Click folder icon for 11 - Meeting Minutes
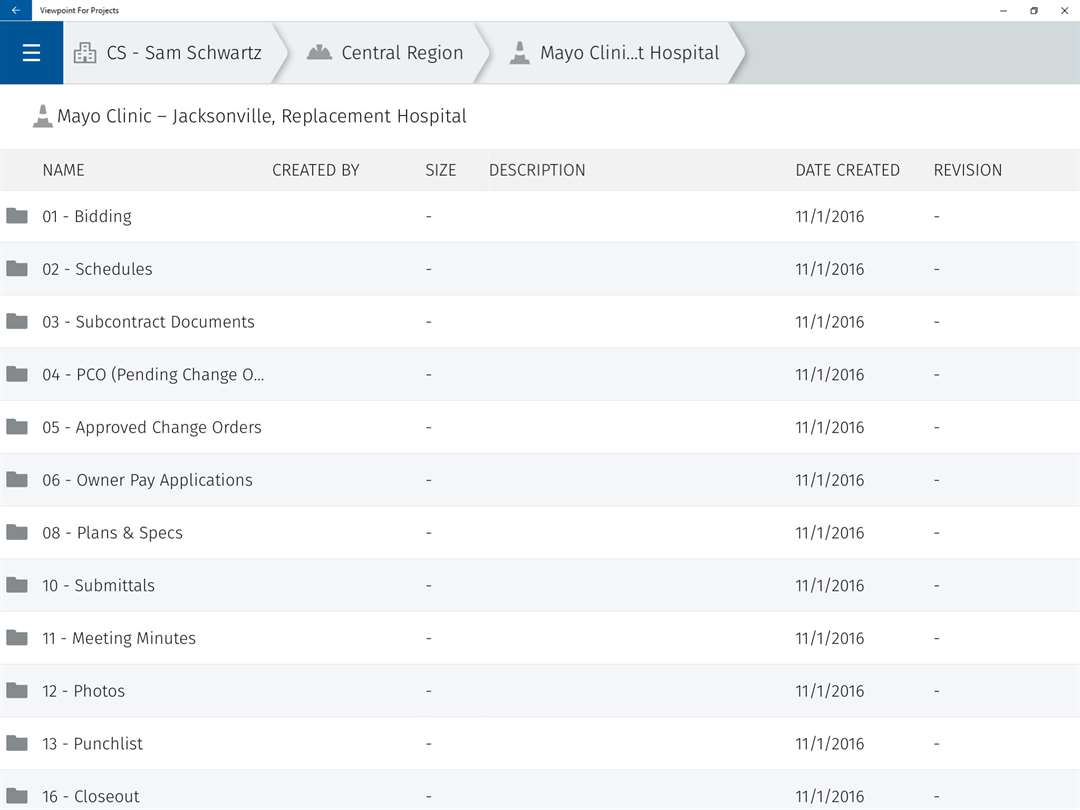Viewport: 1080px width, 810px height. click(x=17, y=638)
